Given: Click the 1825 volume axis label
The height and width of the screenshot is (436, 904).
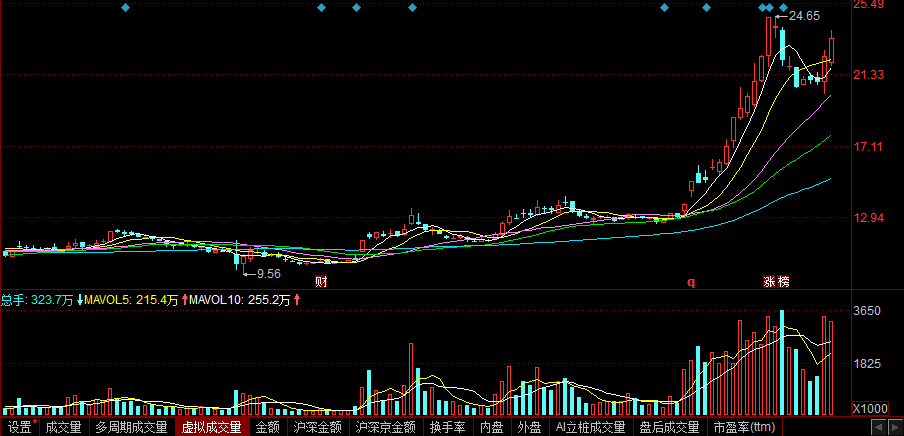Looking at the screenshot, I should tap(867, 364).
